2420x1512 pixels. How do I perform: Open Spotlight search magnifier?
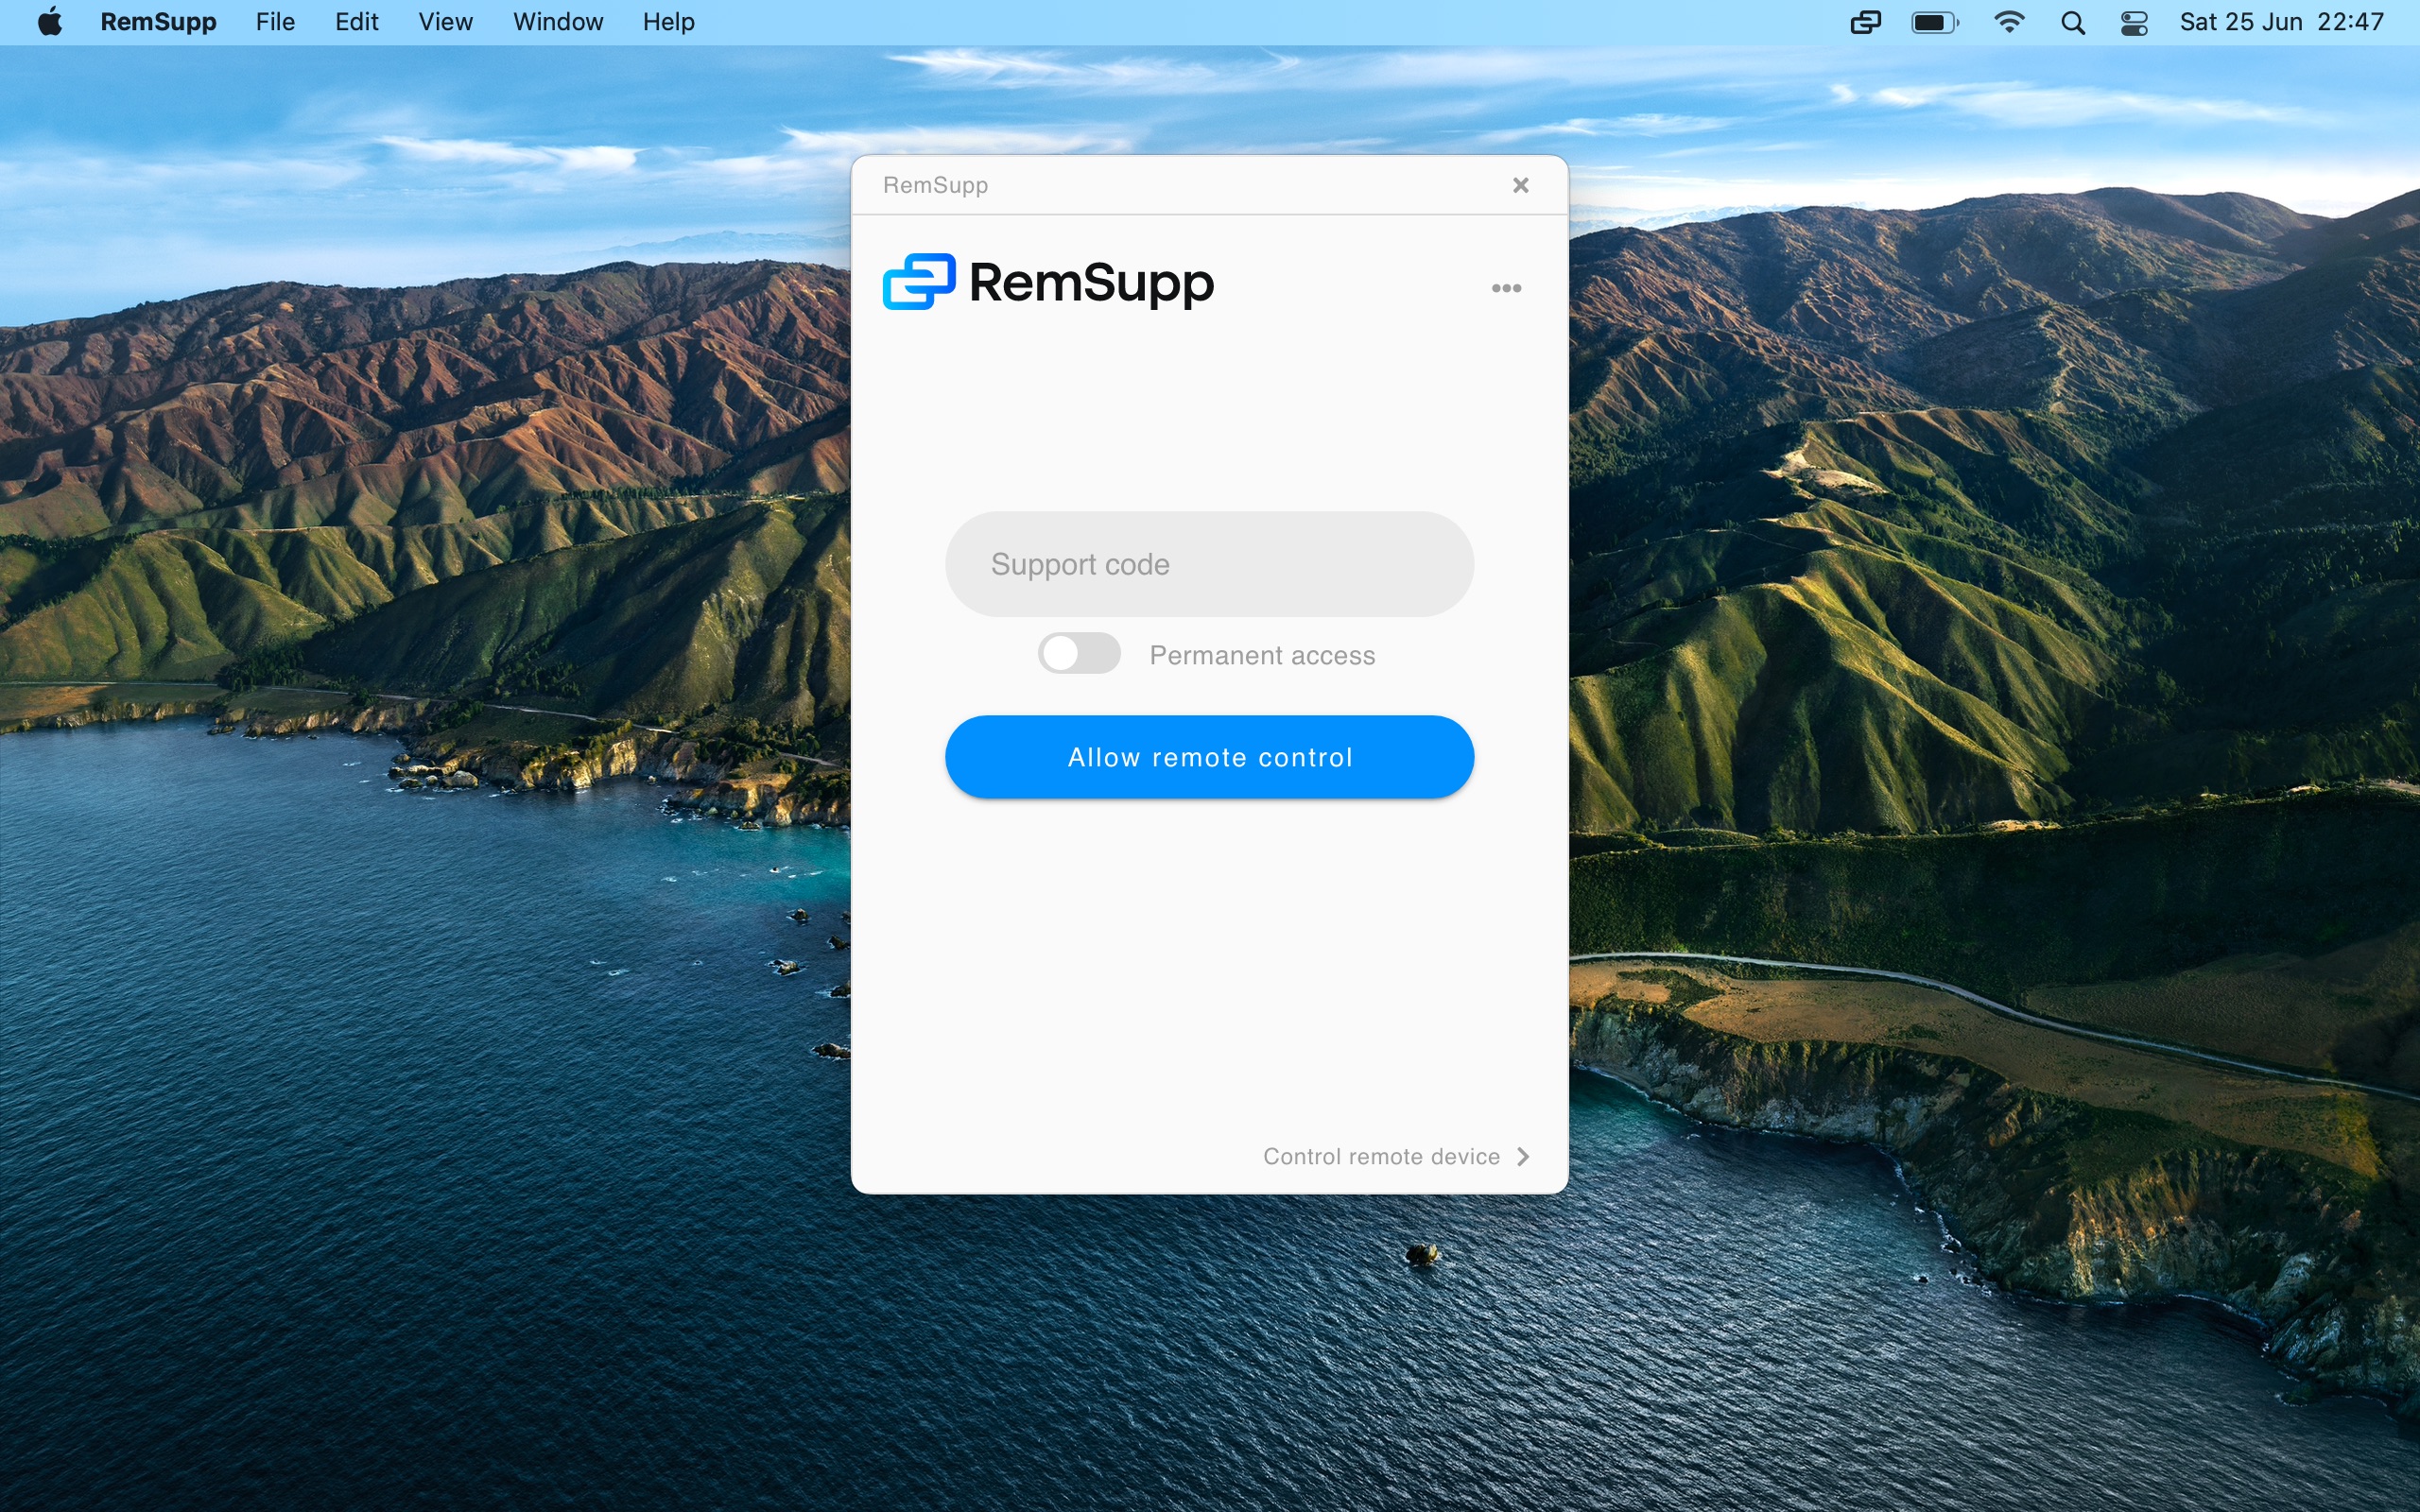click(2073, 22)
